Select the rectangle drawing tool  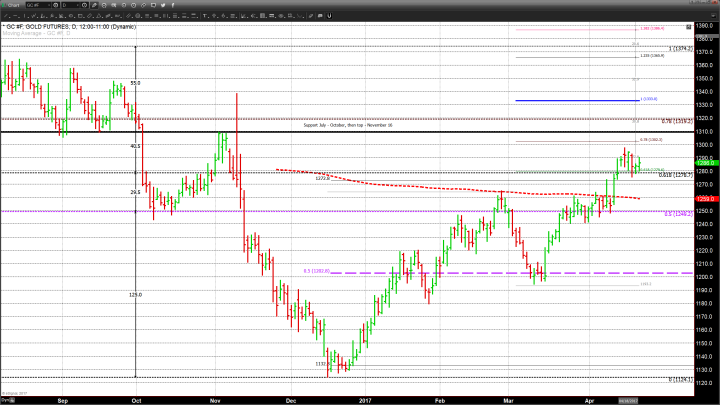tap(80, 16)
